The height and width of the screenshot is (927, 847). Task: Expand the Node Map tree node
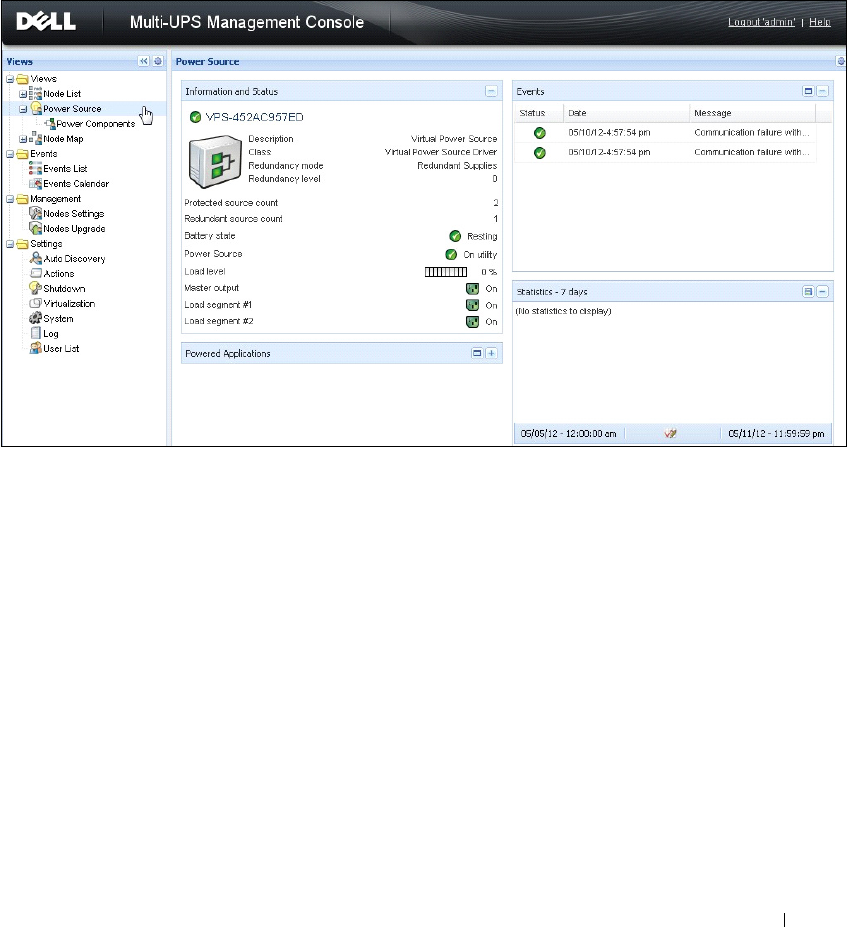pyautogui.click(x=22, y=139)
